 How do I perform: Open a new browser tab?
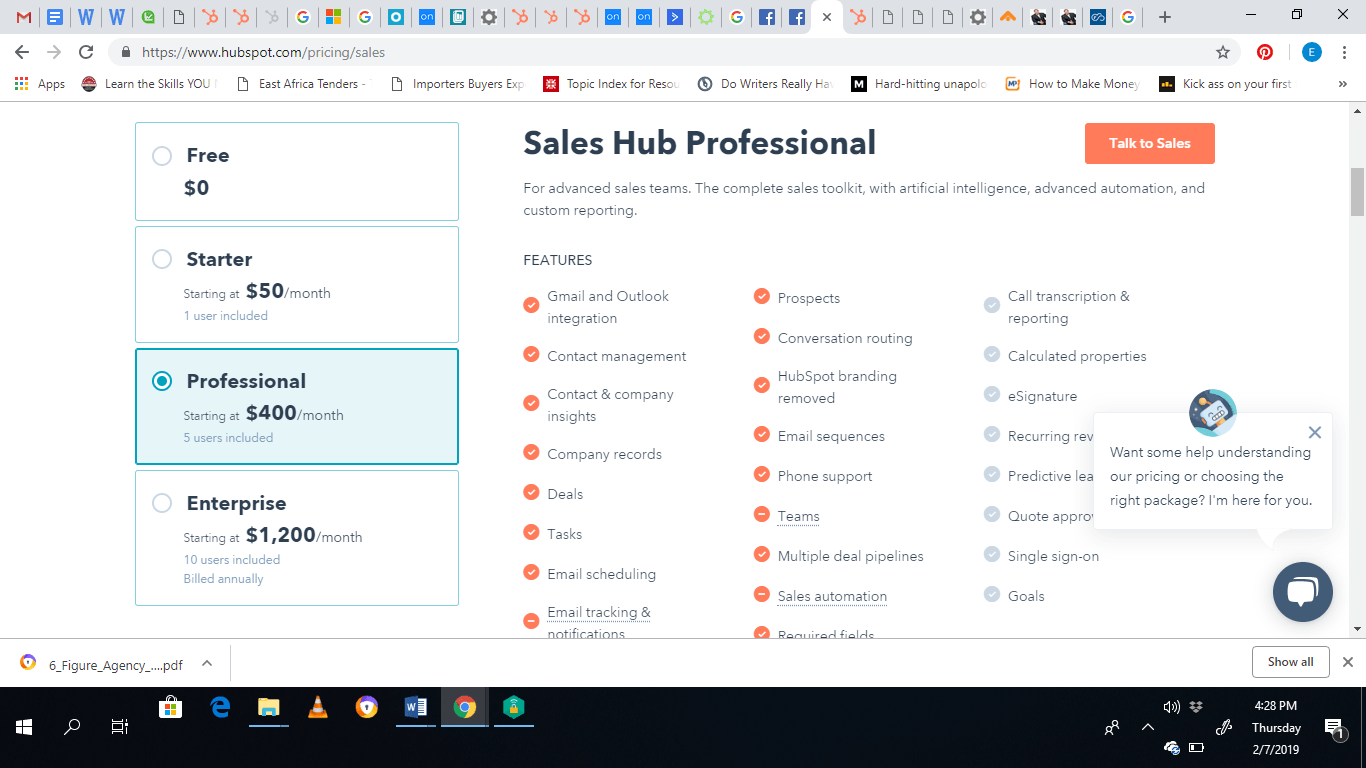[1165, 17]
